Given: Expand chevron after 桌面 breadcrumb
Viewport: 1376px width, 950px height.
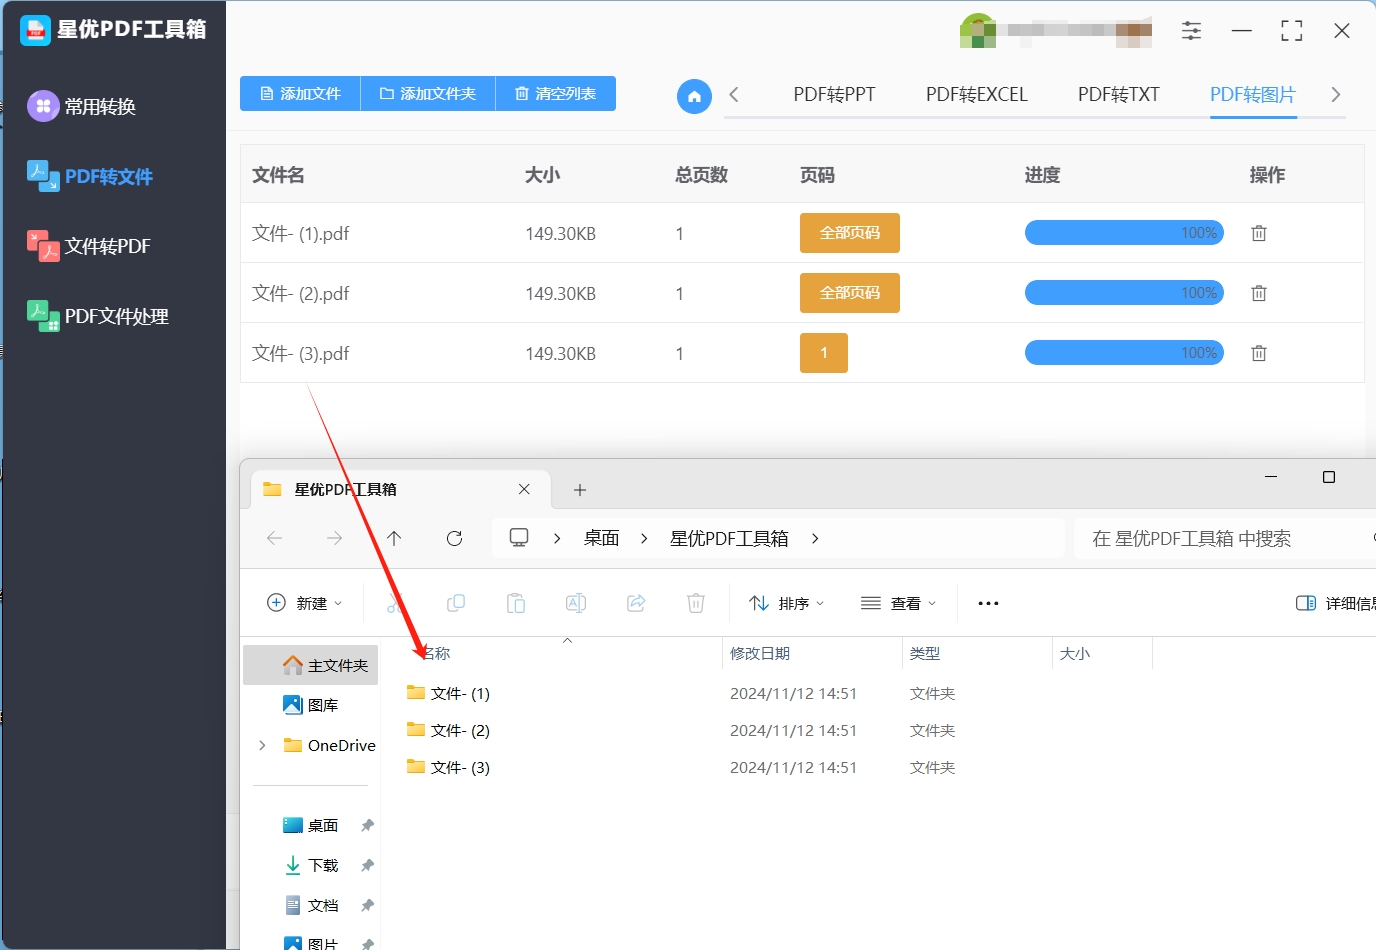Looking at the screenshot, I should point(644,538).
